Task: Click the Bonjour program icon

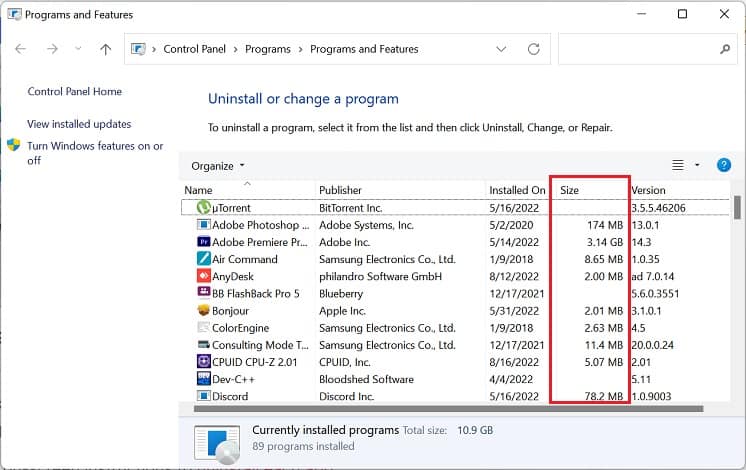Action: (x=204, y=310)
